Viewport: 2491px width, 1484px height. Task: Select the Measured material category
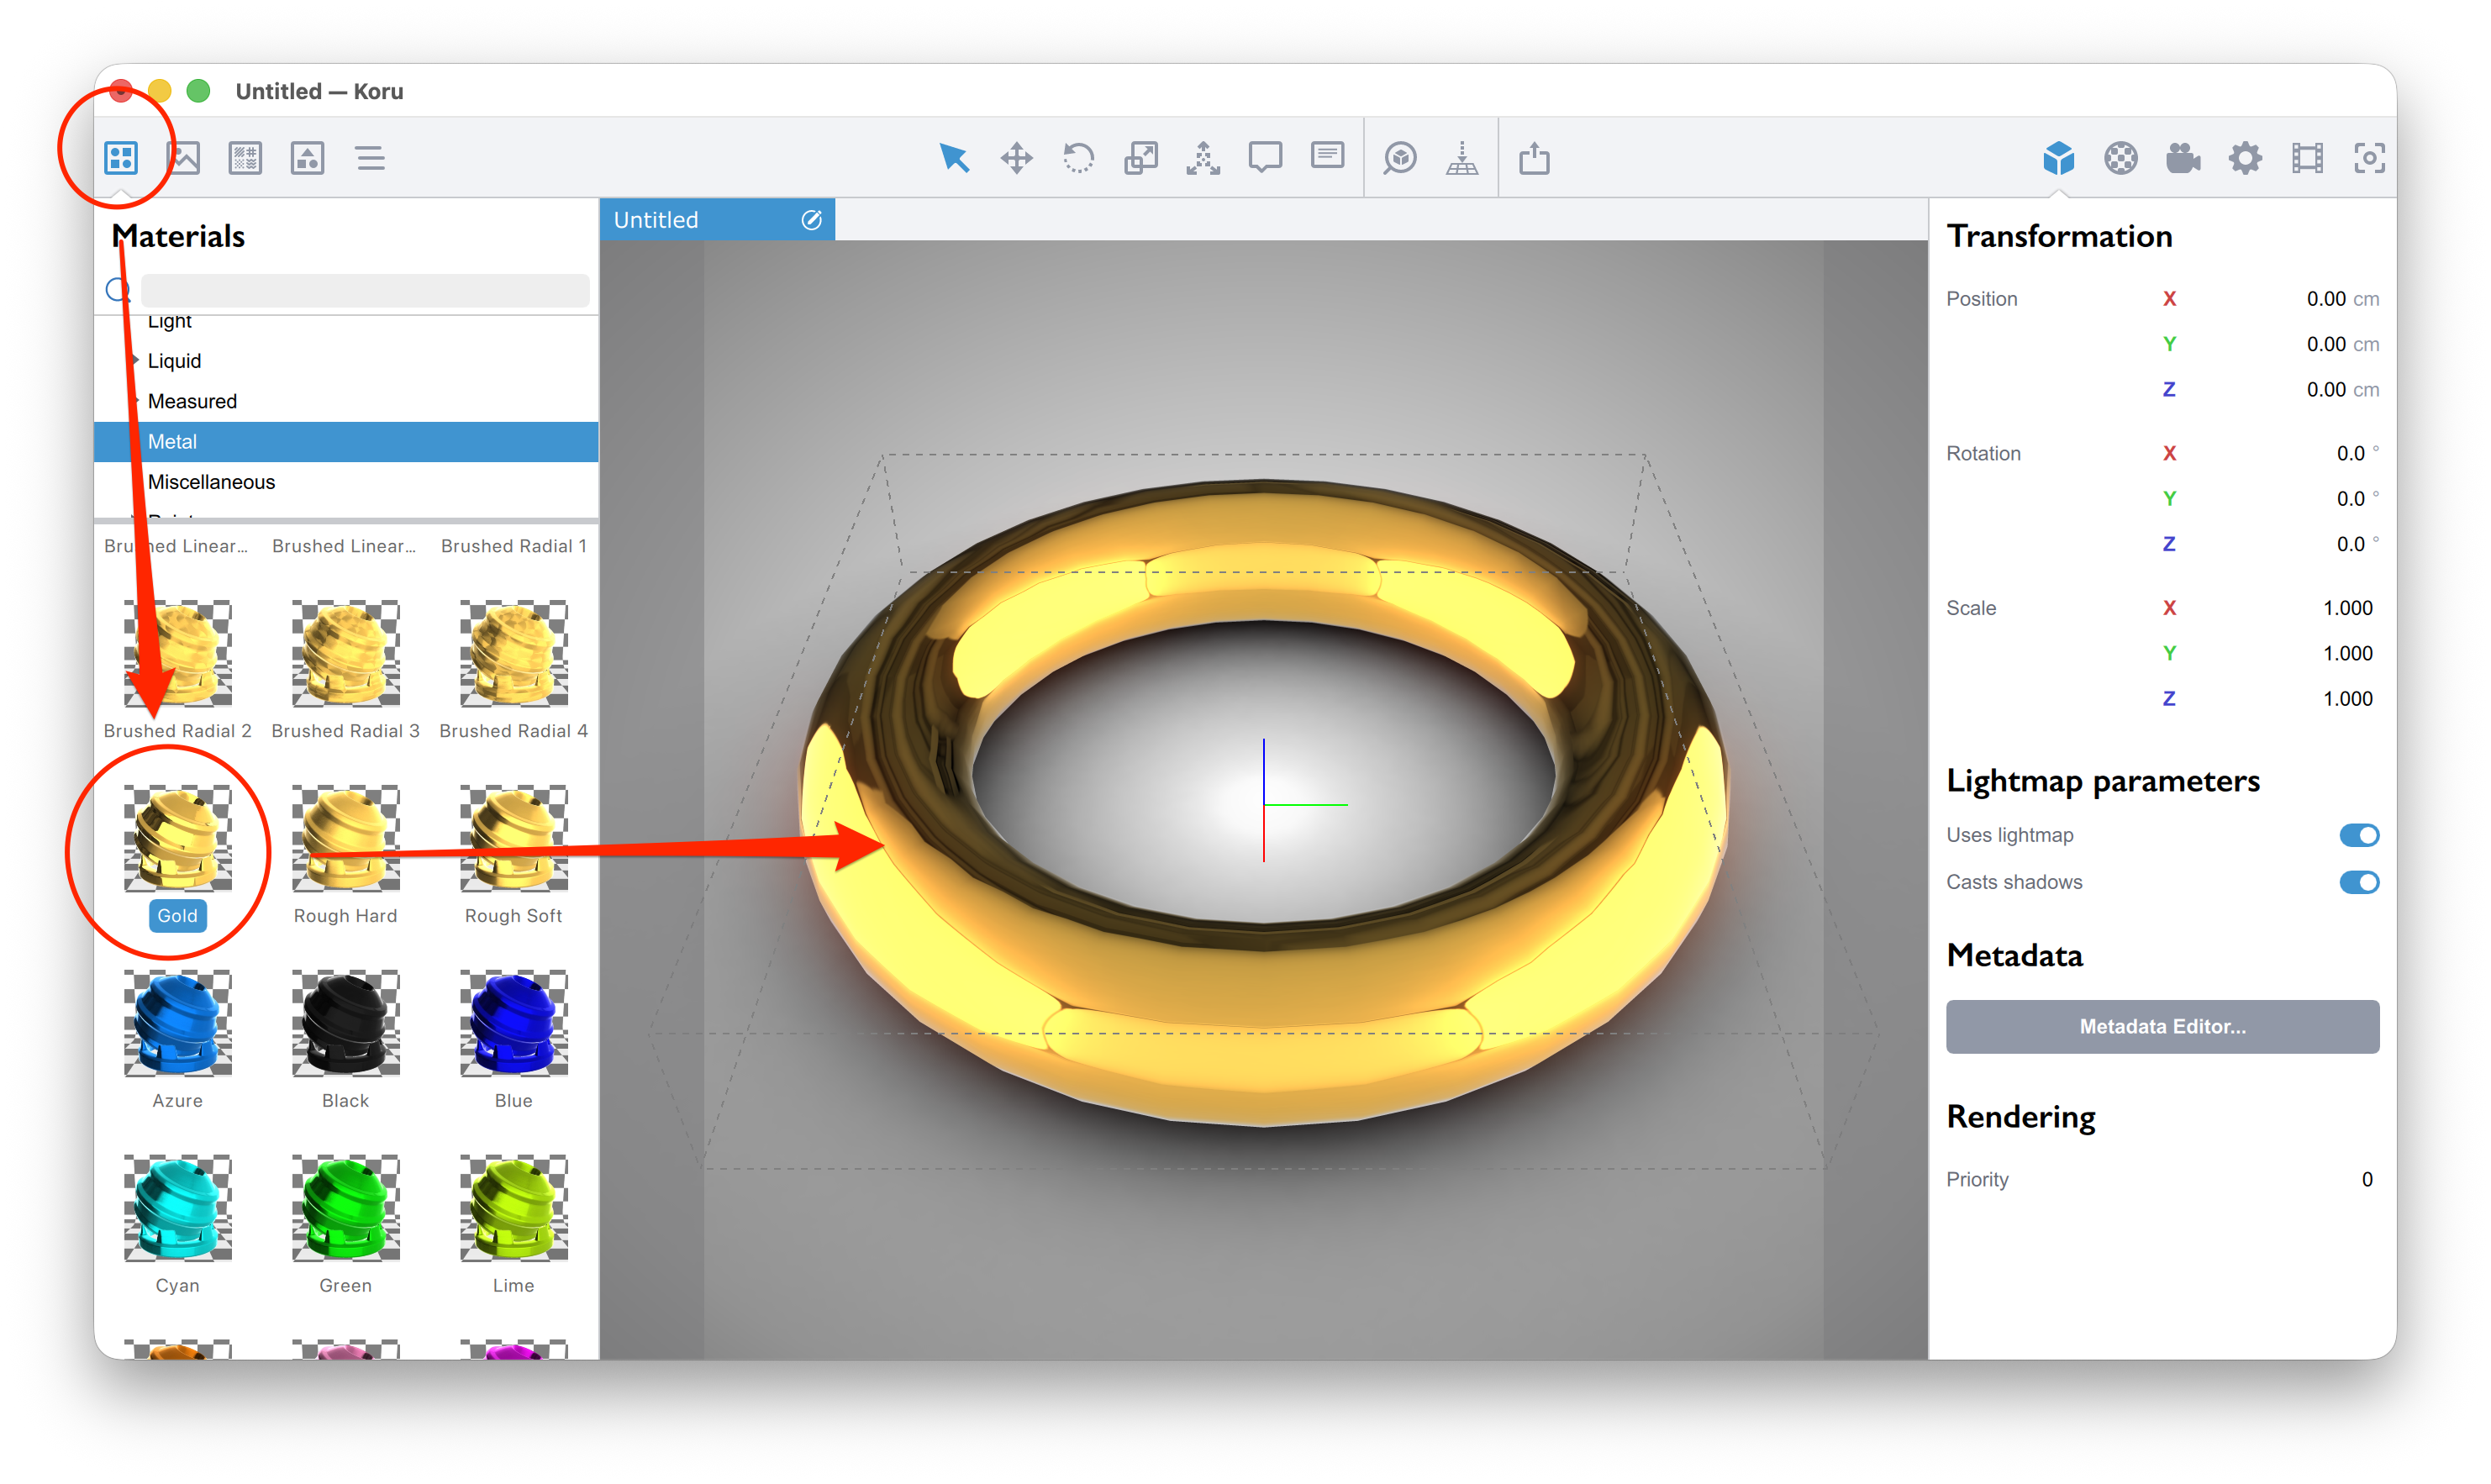[346, 401]
